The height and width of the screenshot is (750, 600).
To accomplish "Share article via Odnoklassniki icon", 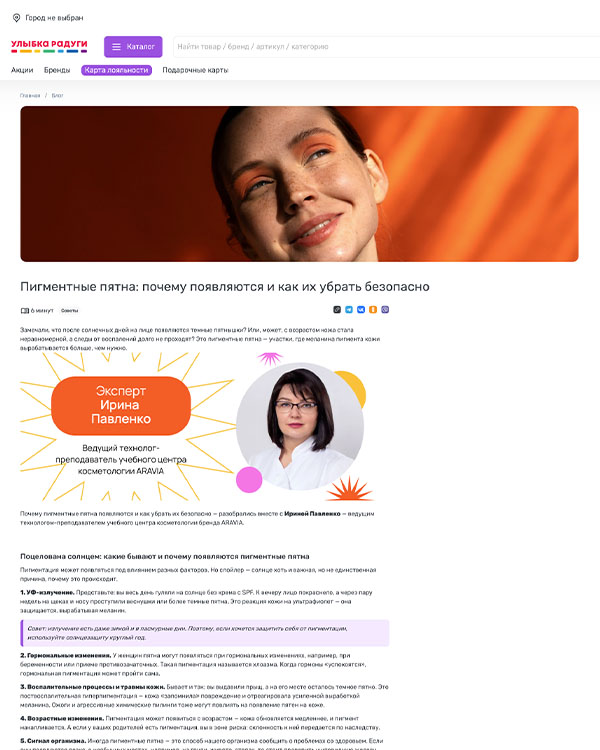I will [373, 310].
